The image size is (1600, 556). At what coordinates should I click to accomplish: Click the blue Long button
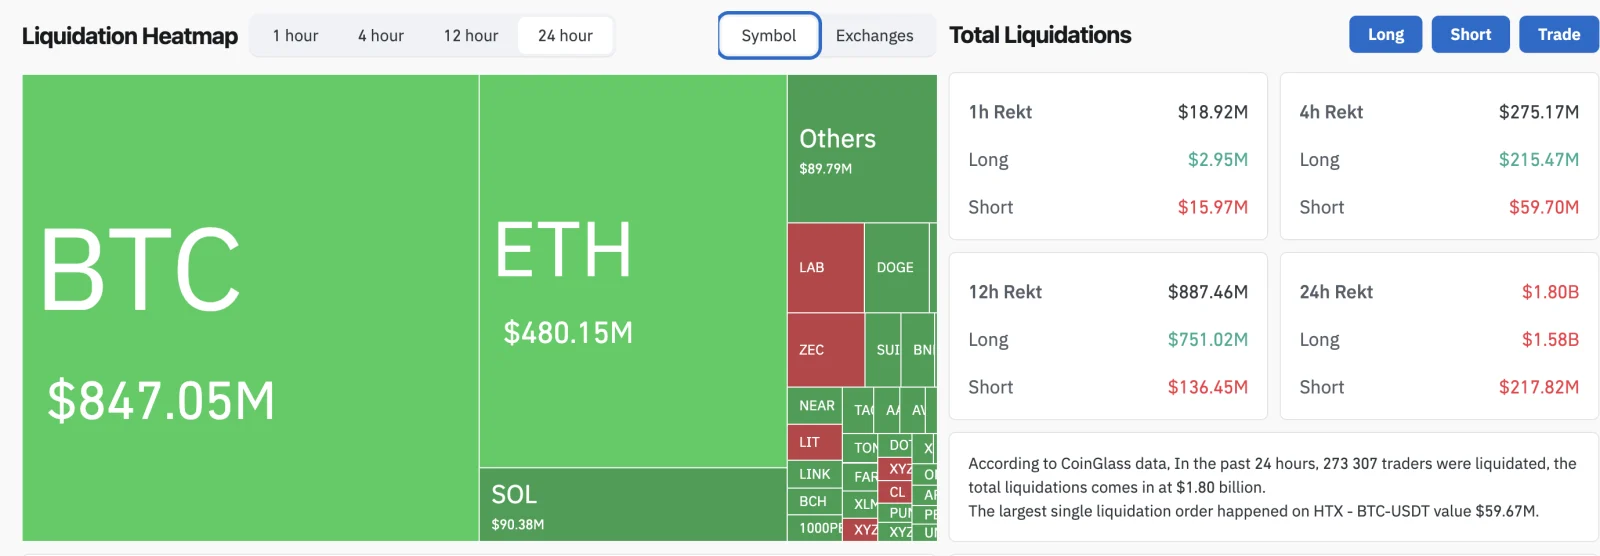pyautogui.click(x=1386, y=34)
